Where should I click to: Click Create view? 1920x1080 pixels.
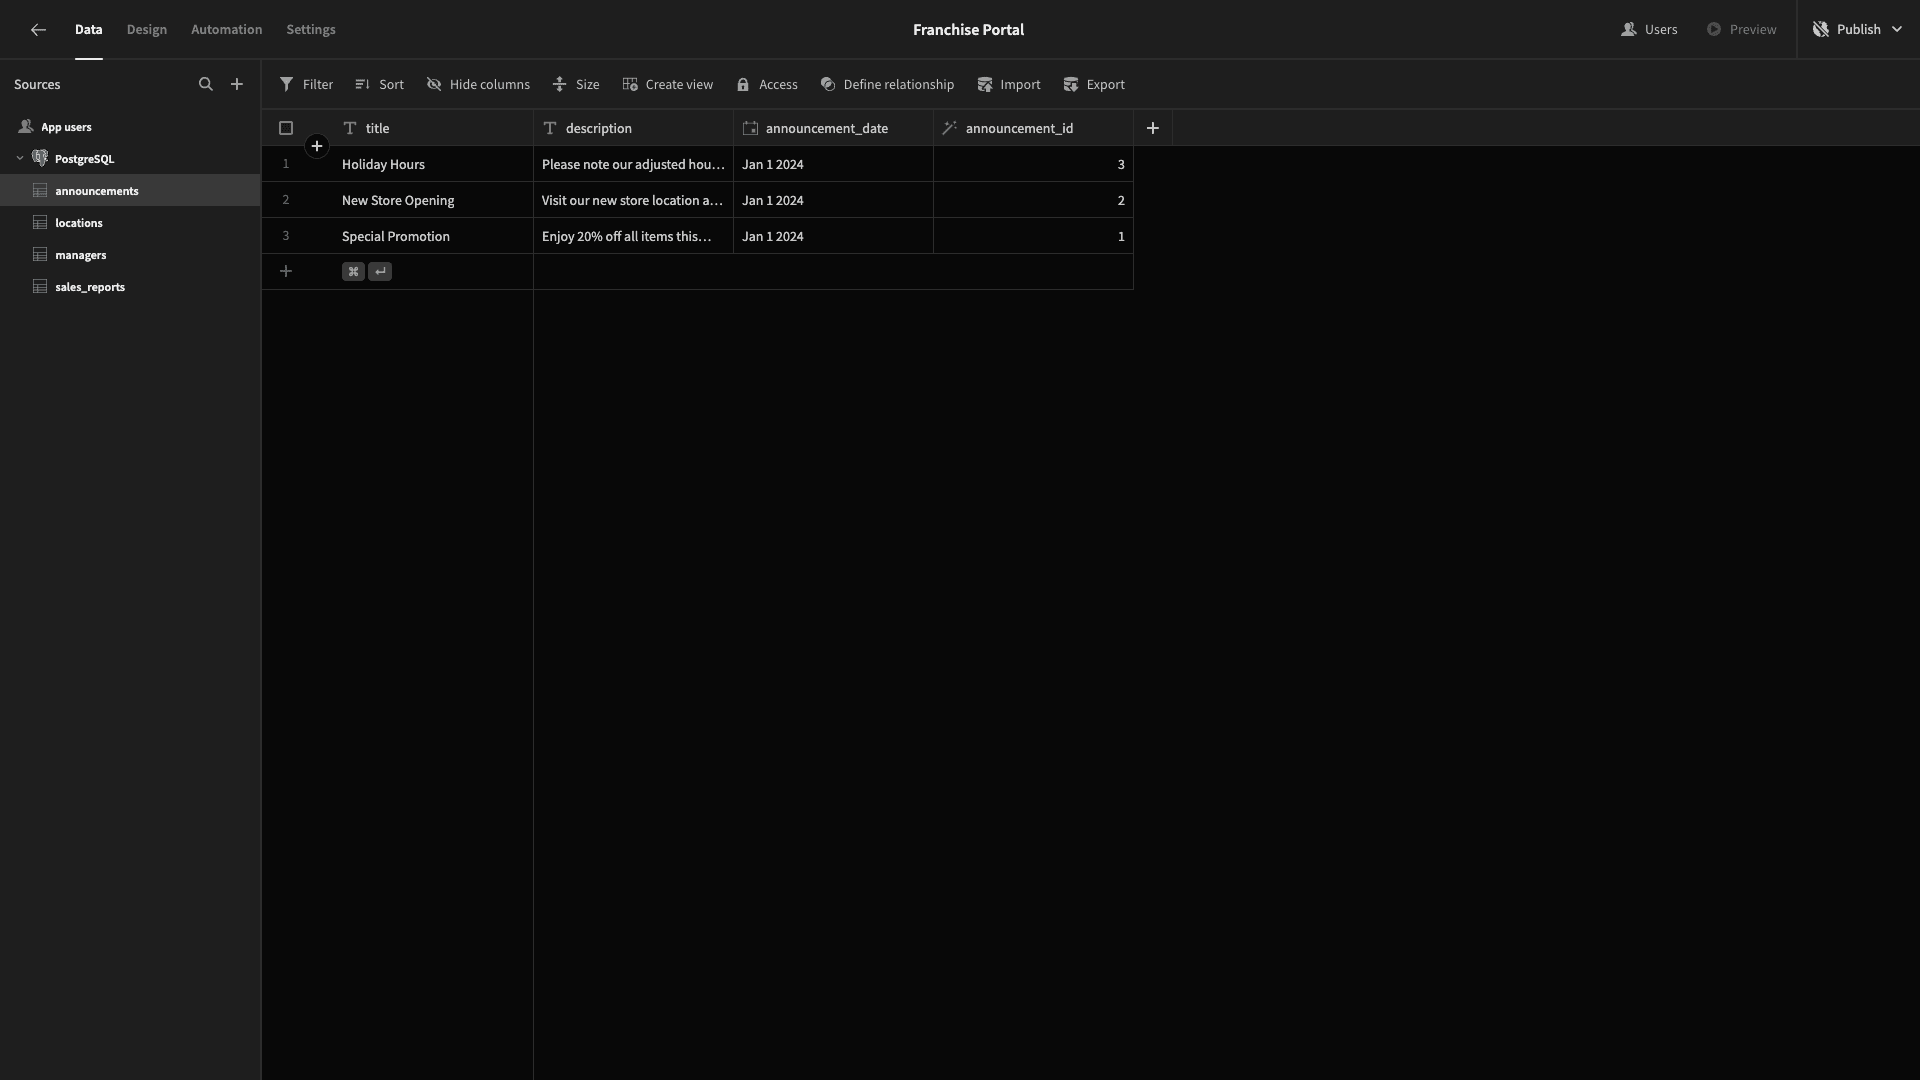pos(667,84)
